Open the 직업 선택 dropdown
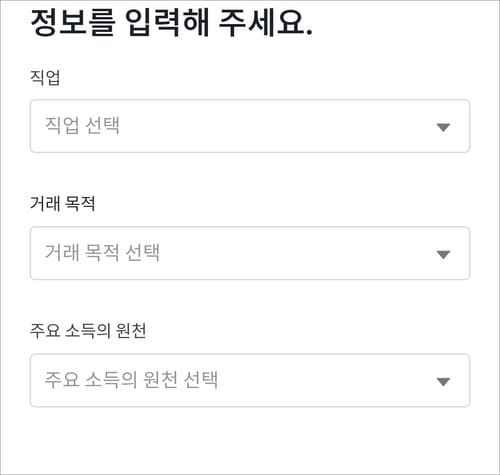Viewport: 500px width, 475px height. click(x=250, y=126)
